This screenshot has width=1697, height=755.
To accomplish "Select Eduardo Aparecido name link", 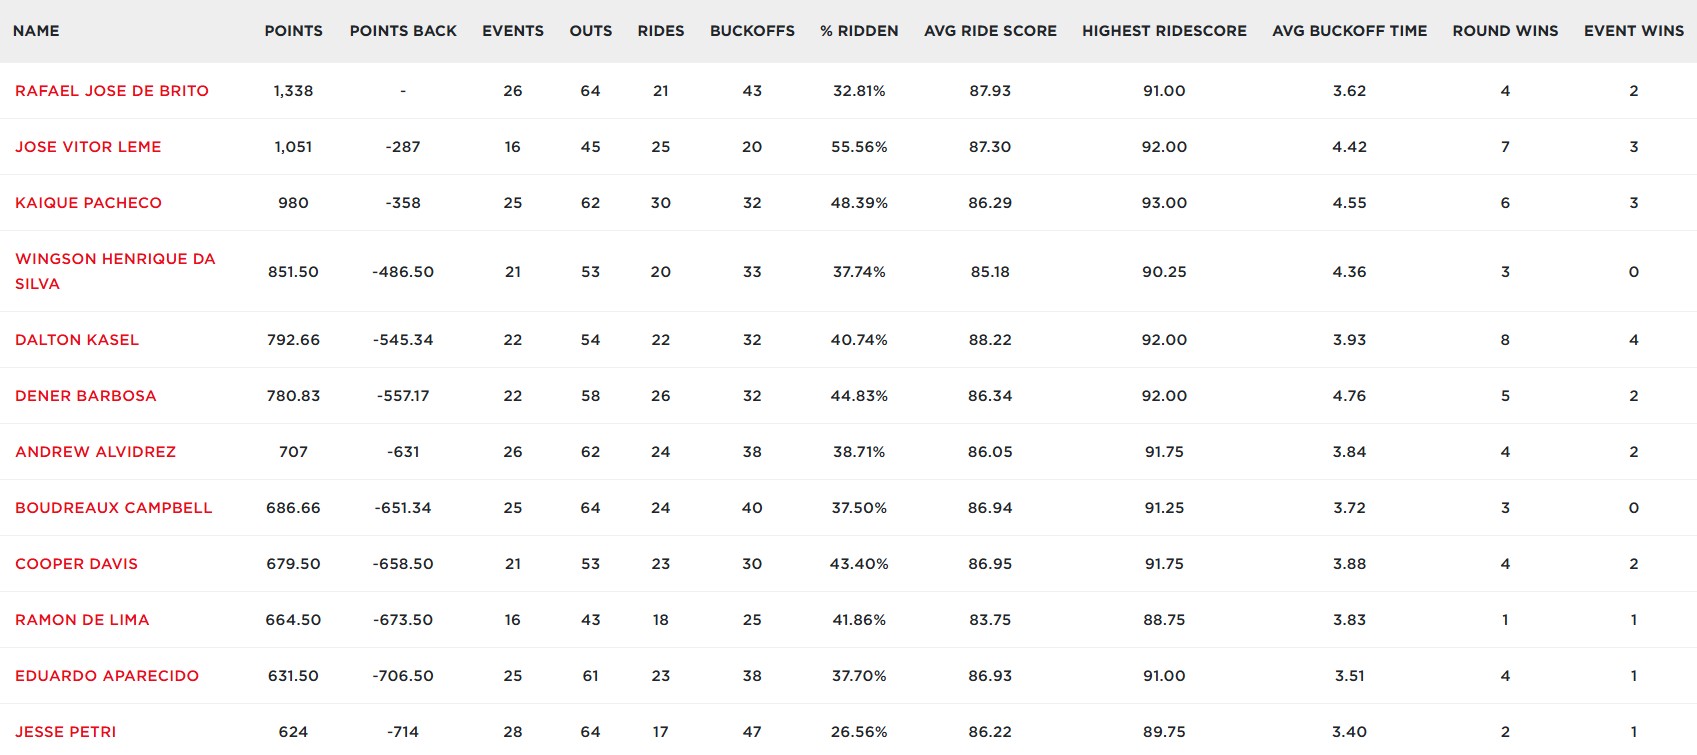I will [107, 676].
